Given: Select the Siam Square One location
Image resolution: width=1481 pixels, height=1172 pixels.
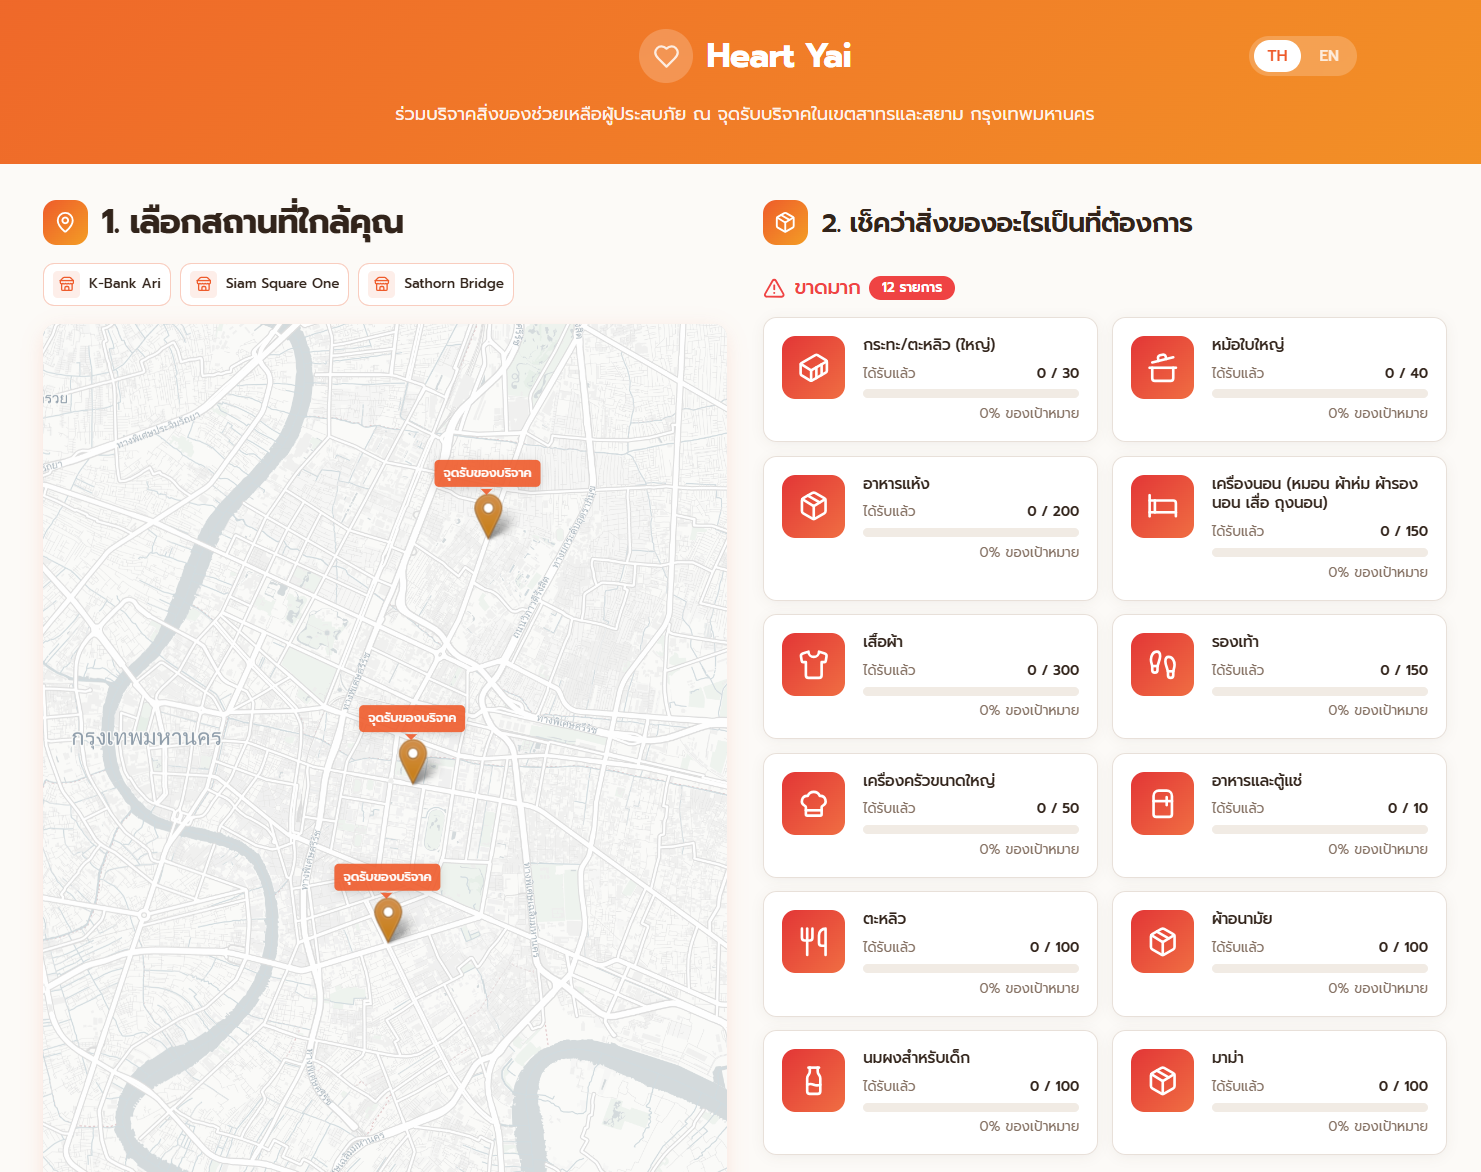Looking at the screenshot, I should pyautogui.click(x=264, y=284).
